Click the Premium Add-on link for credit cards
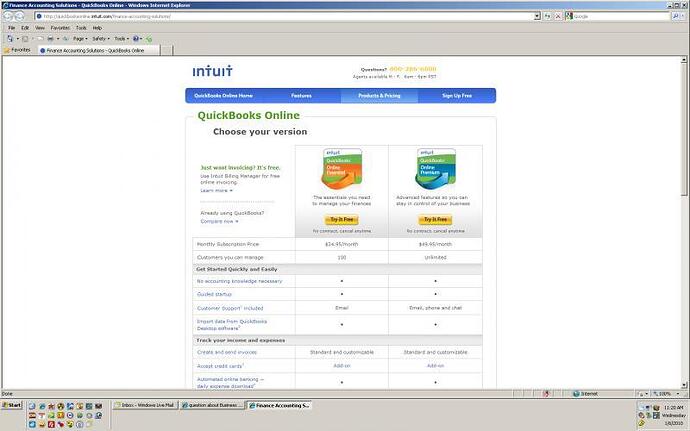 pos(435,366)
